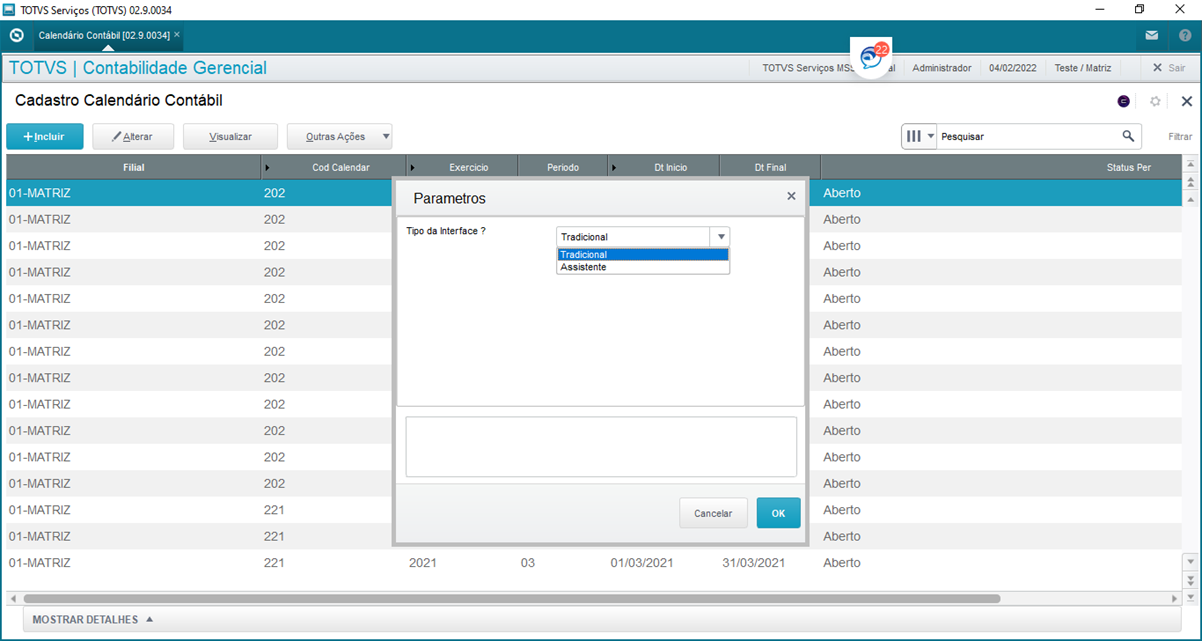Close the Cadastro Calendário Contábil screen
Screen dimensions: 1202x641
tap(1186, 101)
